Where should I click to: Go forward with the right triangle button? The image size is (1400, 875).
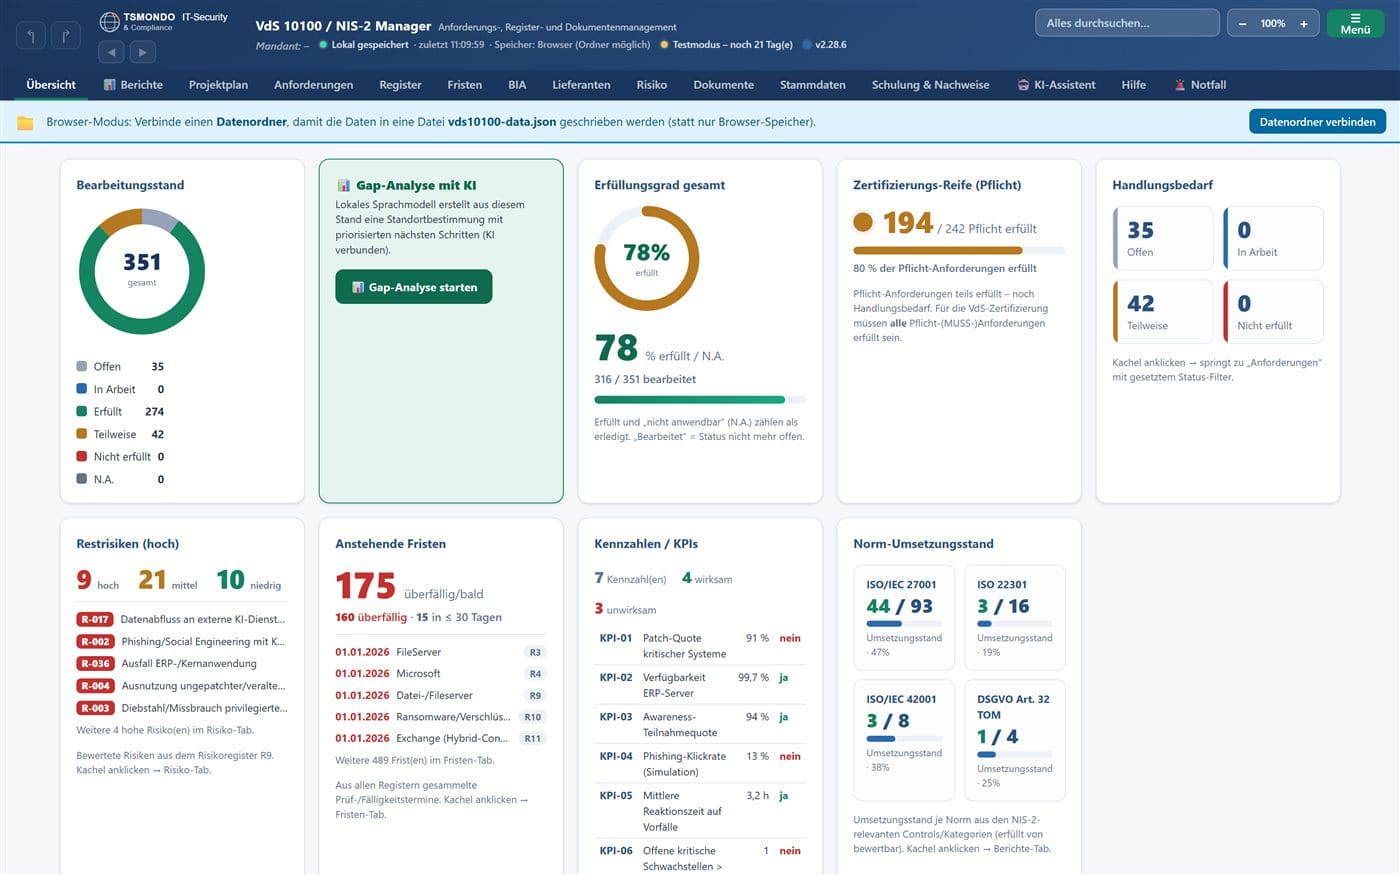pyautogui.click(x=142, y=52)
